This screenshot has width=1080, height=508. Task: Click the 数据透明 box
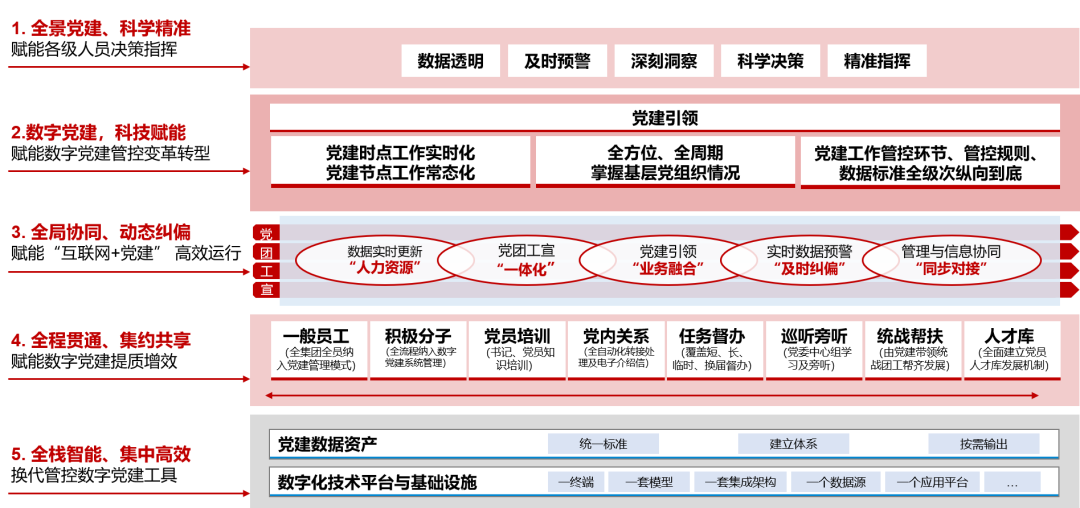[x=450, y=61]
